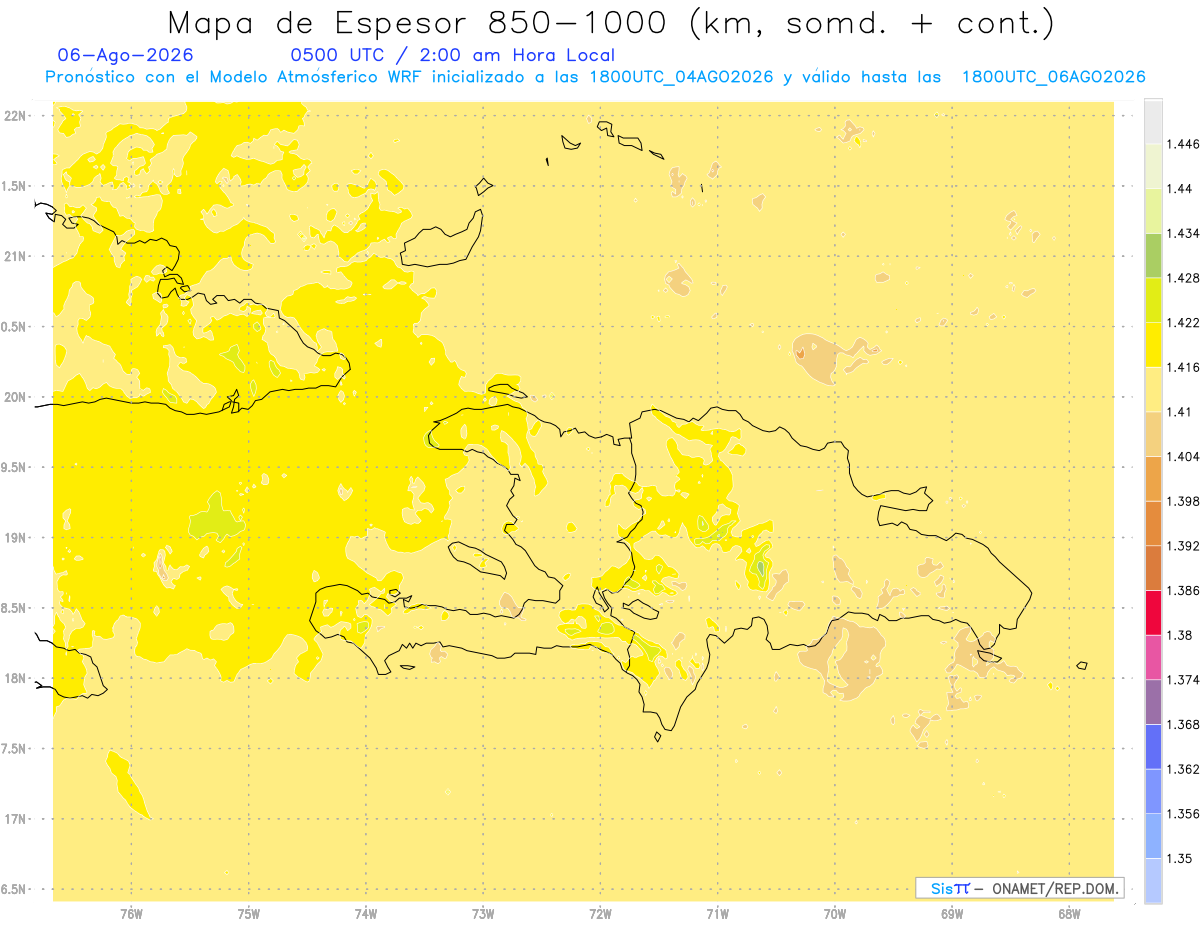Image resolution: width=1200 pixels, height=927 pixels.
Task: Click the legend value '1.368'
Action: point(1184,724)
